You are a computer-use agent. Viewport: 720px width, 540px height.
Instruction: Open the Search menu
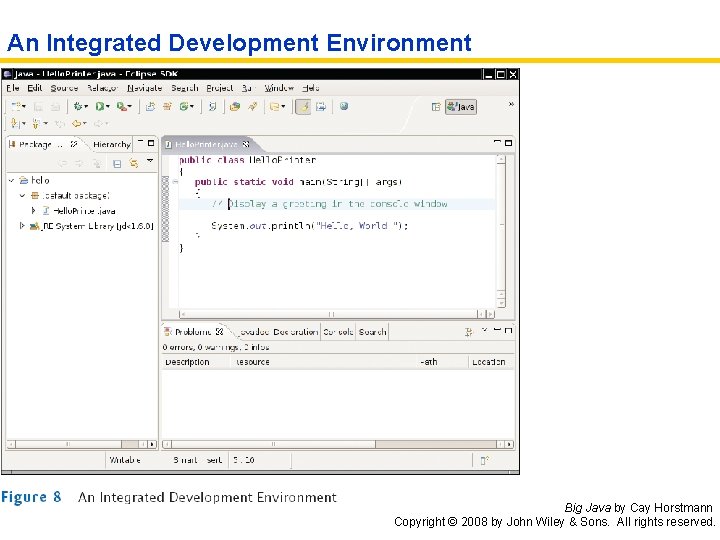[x=185, y=88]
